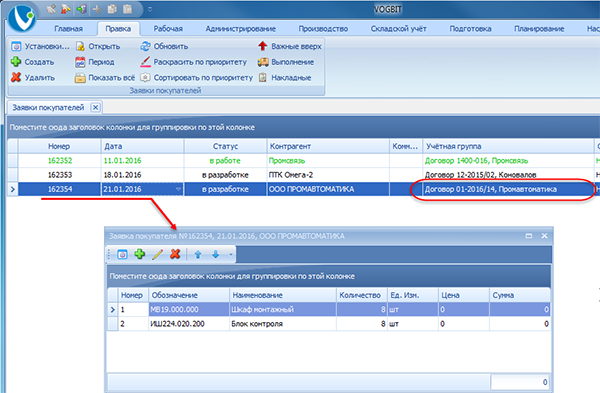Screen dimensions: 600x393
Task: Select item МВ19.000.000 cell
Action: [x=189, y=310]
